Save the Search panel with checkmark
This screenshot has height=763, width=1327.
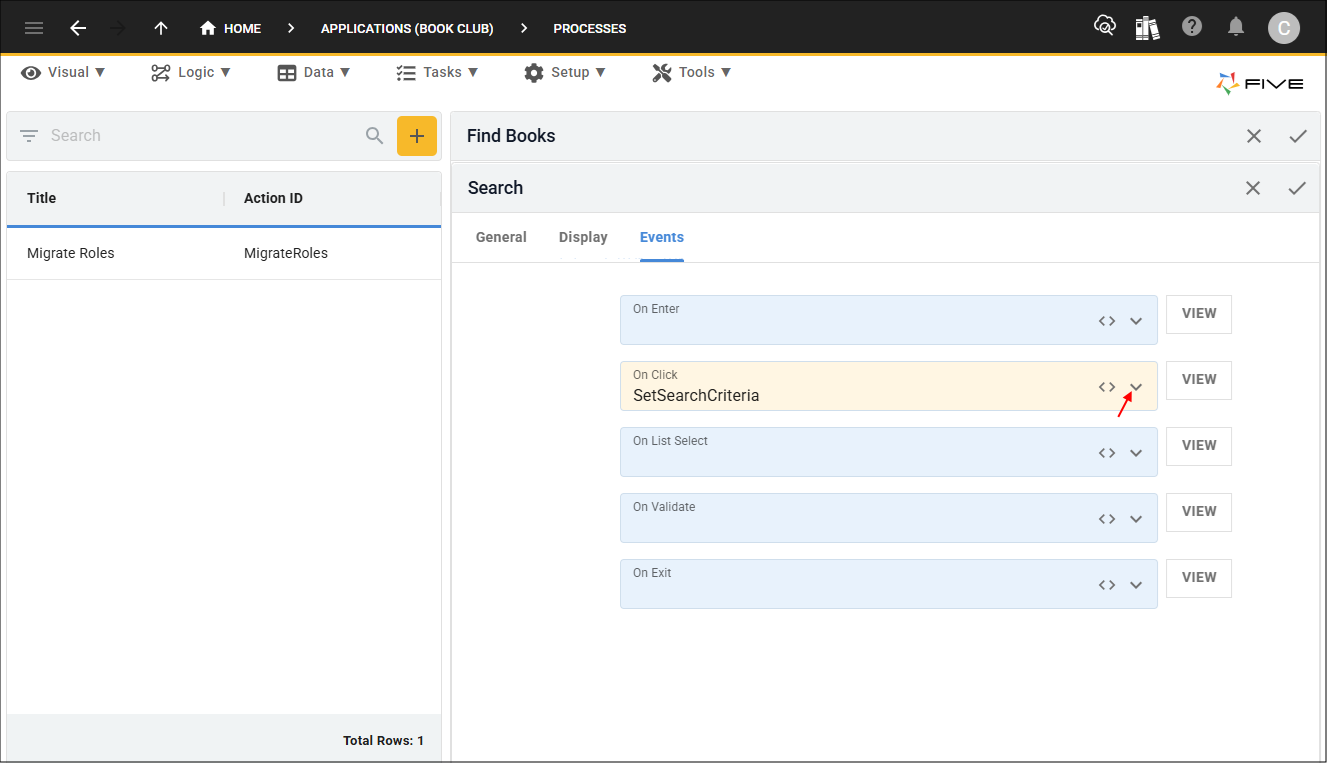[x=1297, y=188]
